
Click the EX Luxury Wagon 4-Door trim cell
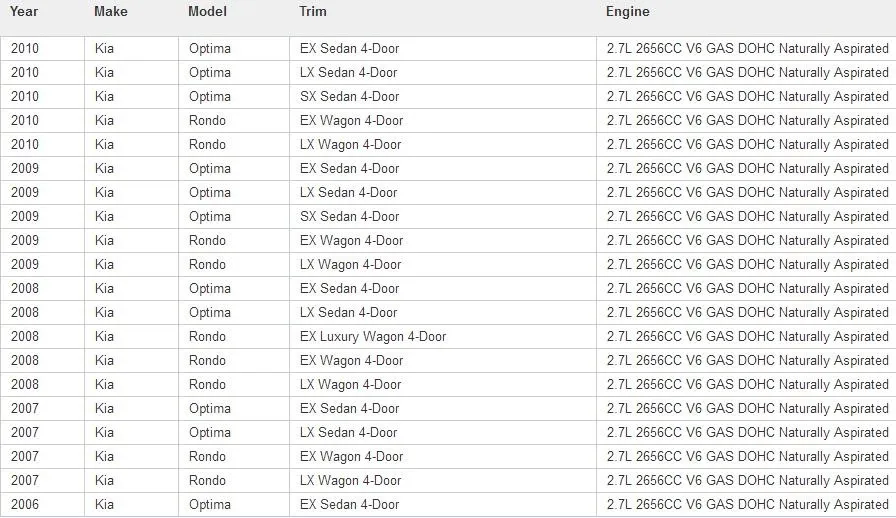pyautogui.click(x=443, y=337)
